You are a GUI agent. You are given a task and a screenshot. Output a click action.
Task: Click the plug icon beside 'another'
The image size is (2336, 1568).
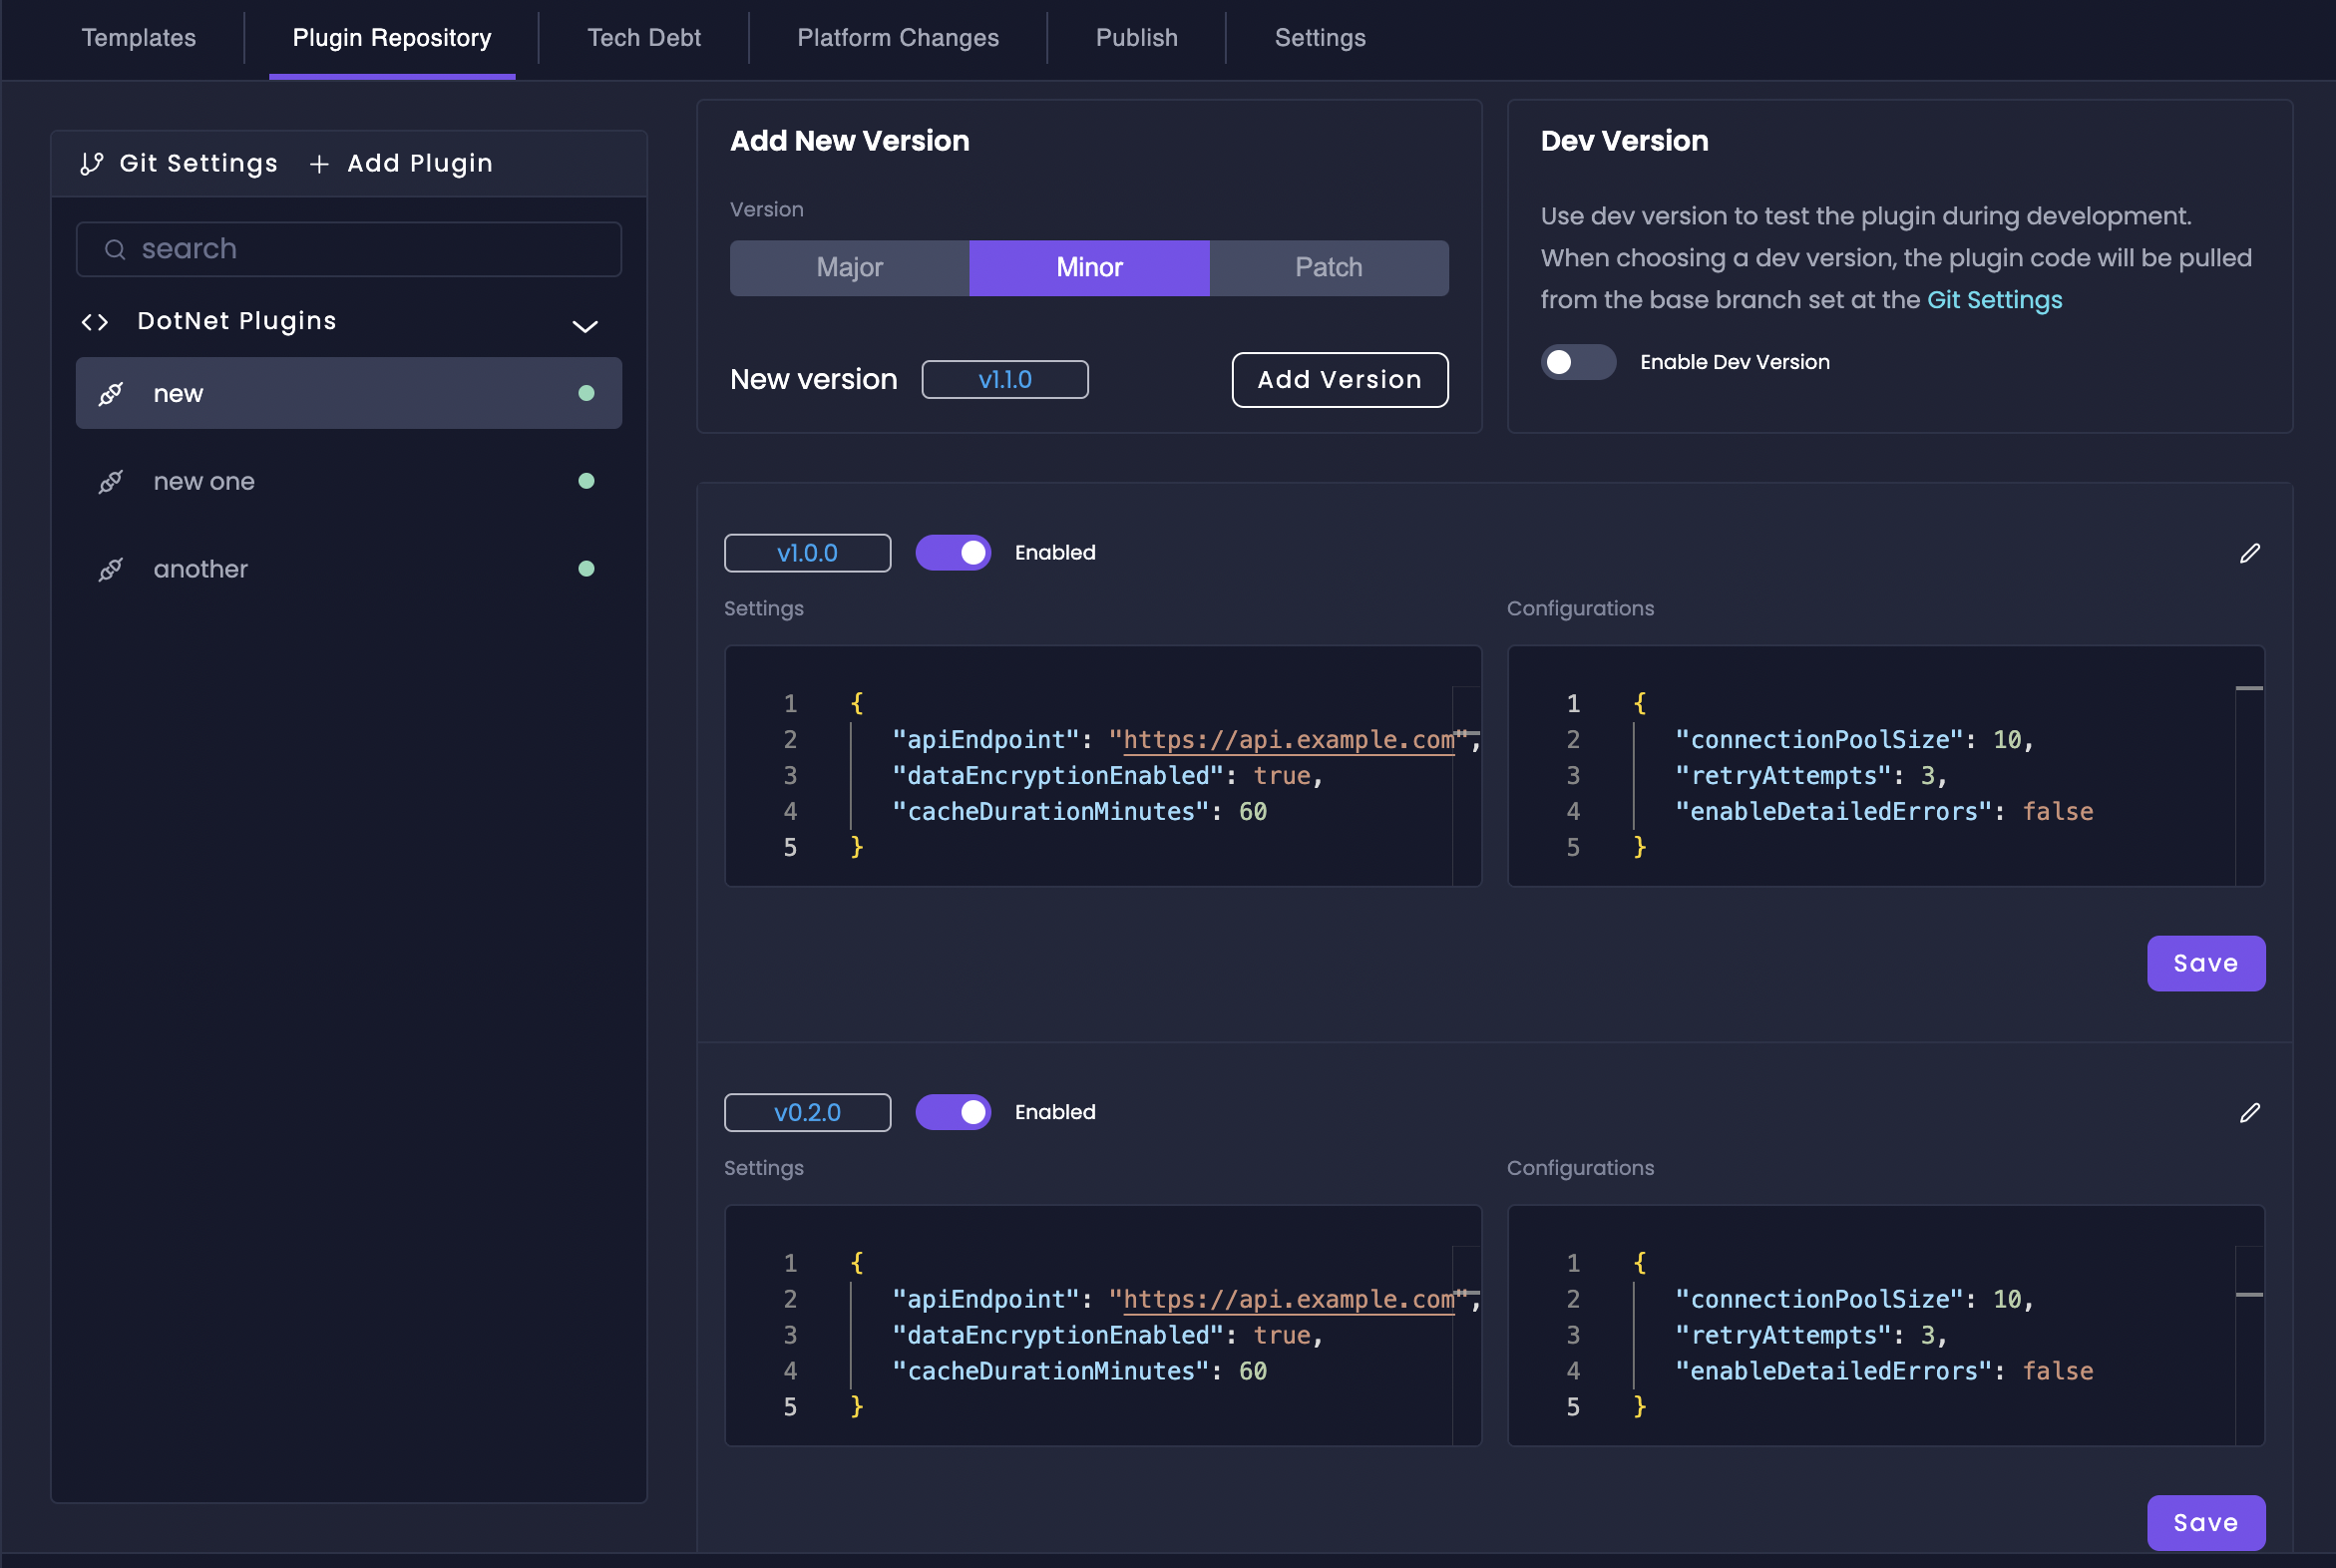coord(111,570)
